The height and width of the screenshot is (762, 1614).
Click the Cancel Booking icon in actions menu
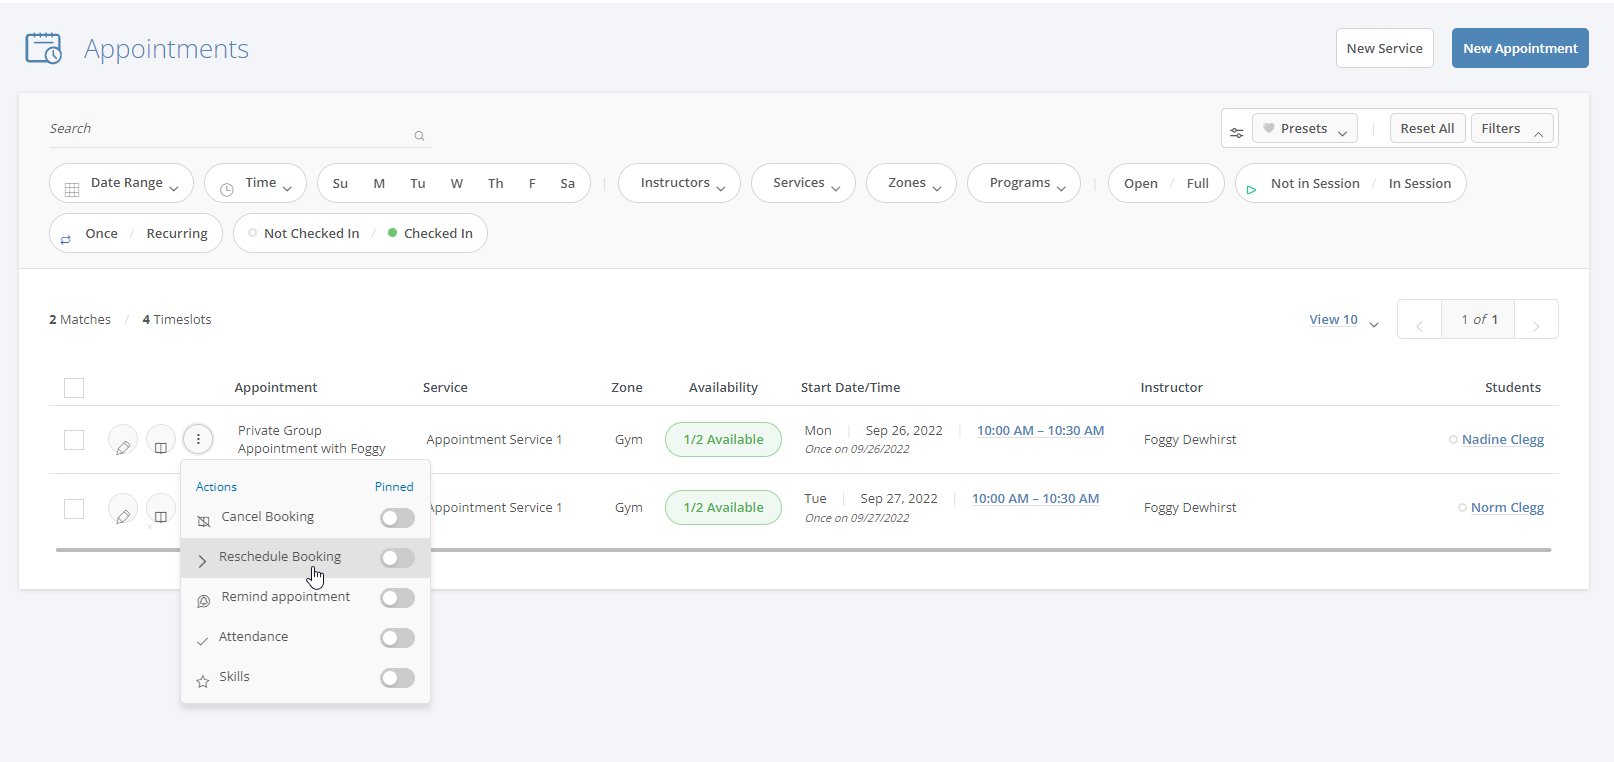(x=204, y=521)
